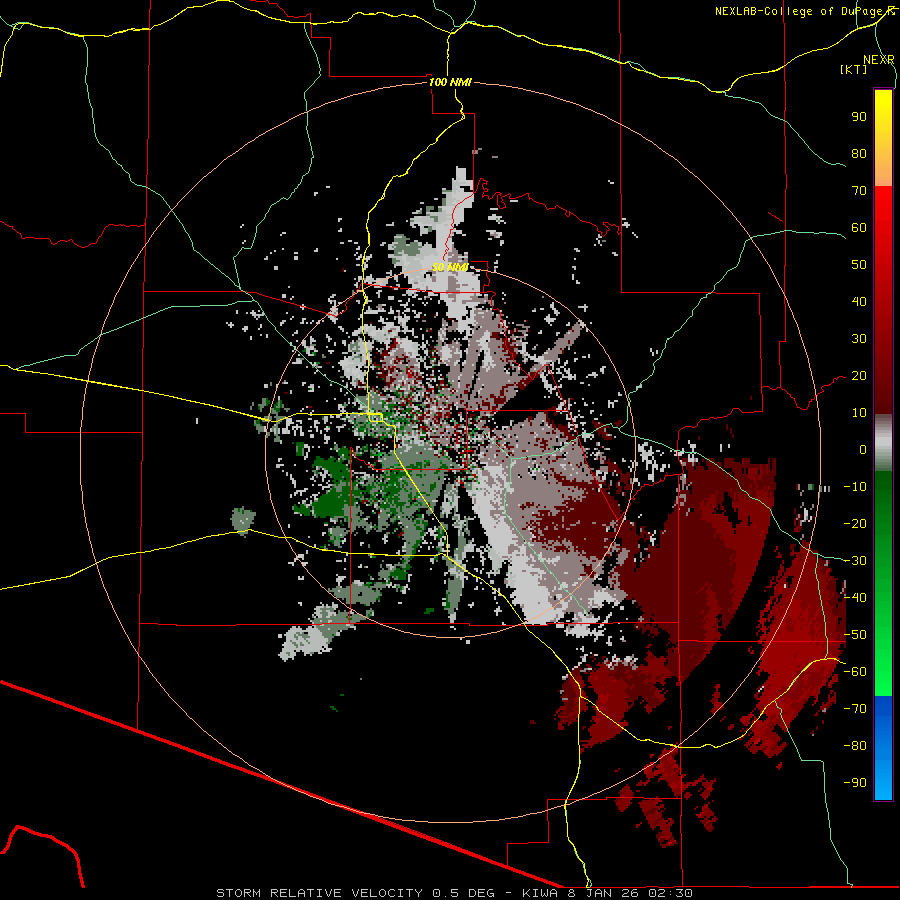Click the 80 value on the velocity scale
This screenshot has height=900, width=900.
[859, 153]
